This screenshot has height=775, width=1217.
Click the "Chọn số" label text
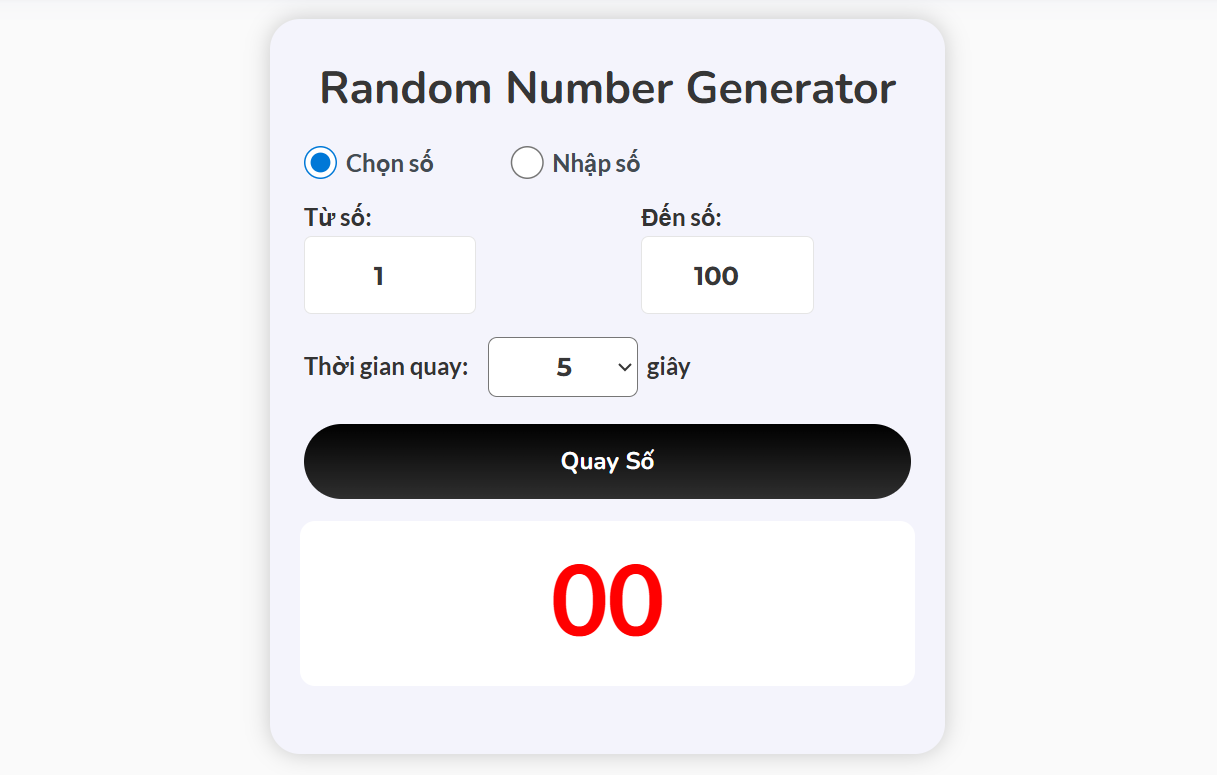click(389, 163)
